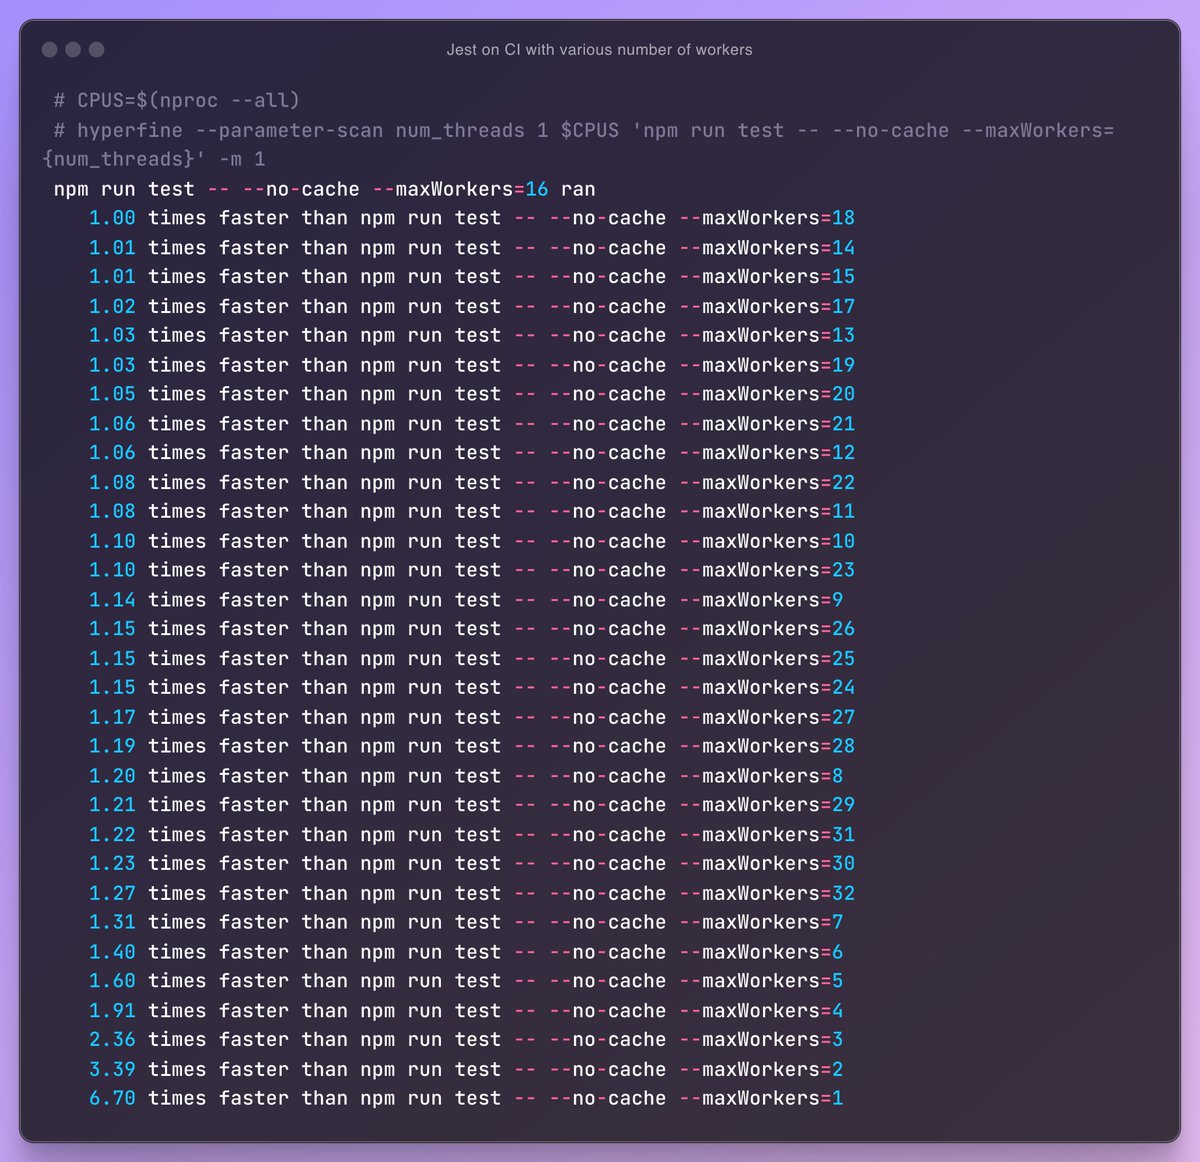Select the comment line '# CPUS=$(nproc --all)'
1200x1162 pixels.
point(177,100)
